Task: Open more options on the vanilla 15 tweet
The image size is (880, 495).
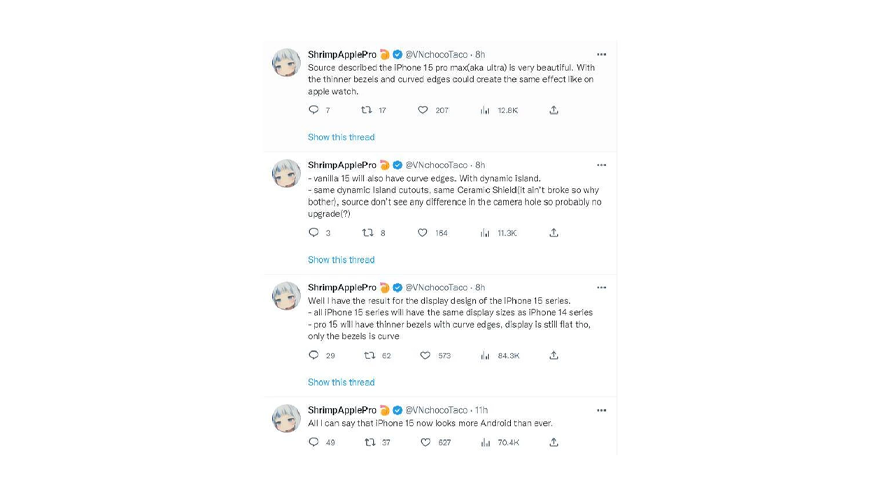Action: click(x=601, y=165)
